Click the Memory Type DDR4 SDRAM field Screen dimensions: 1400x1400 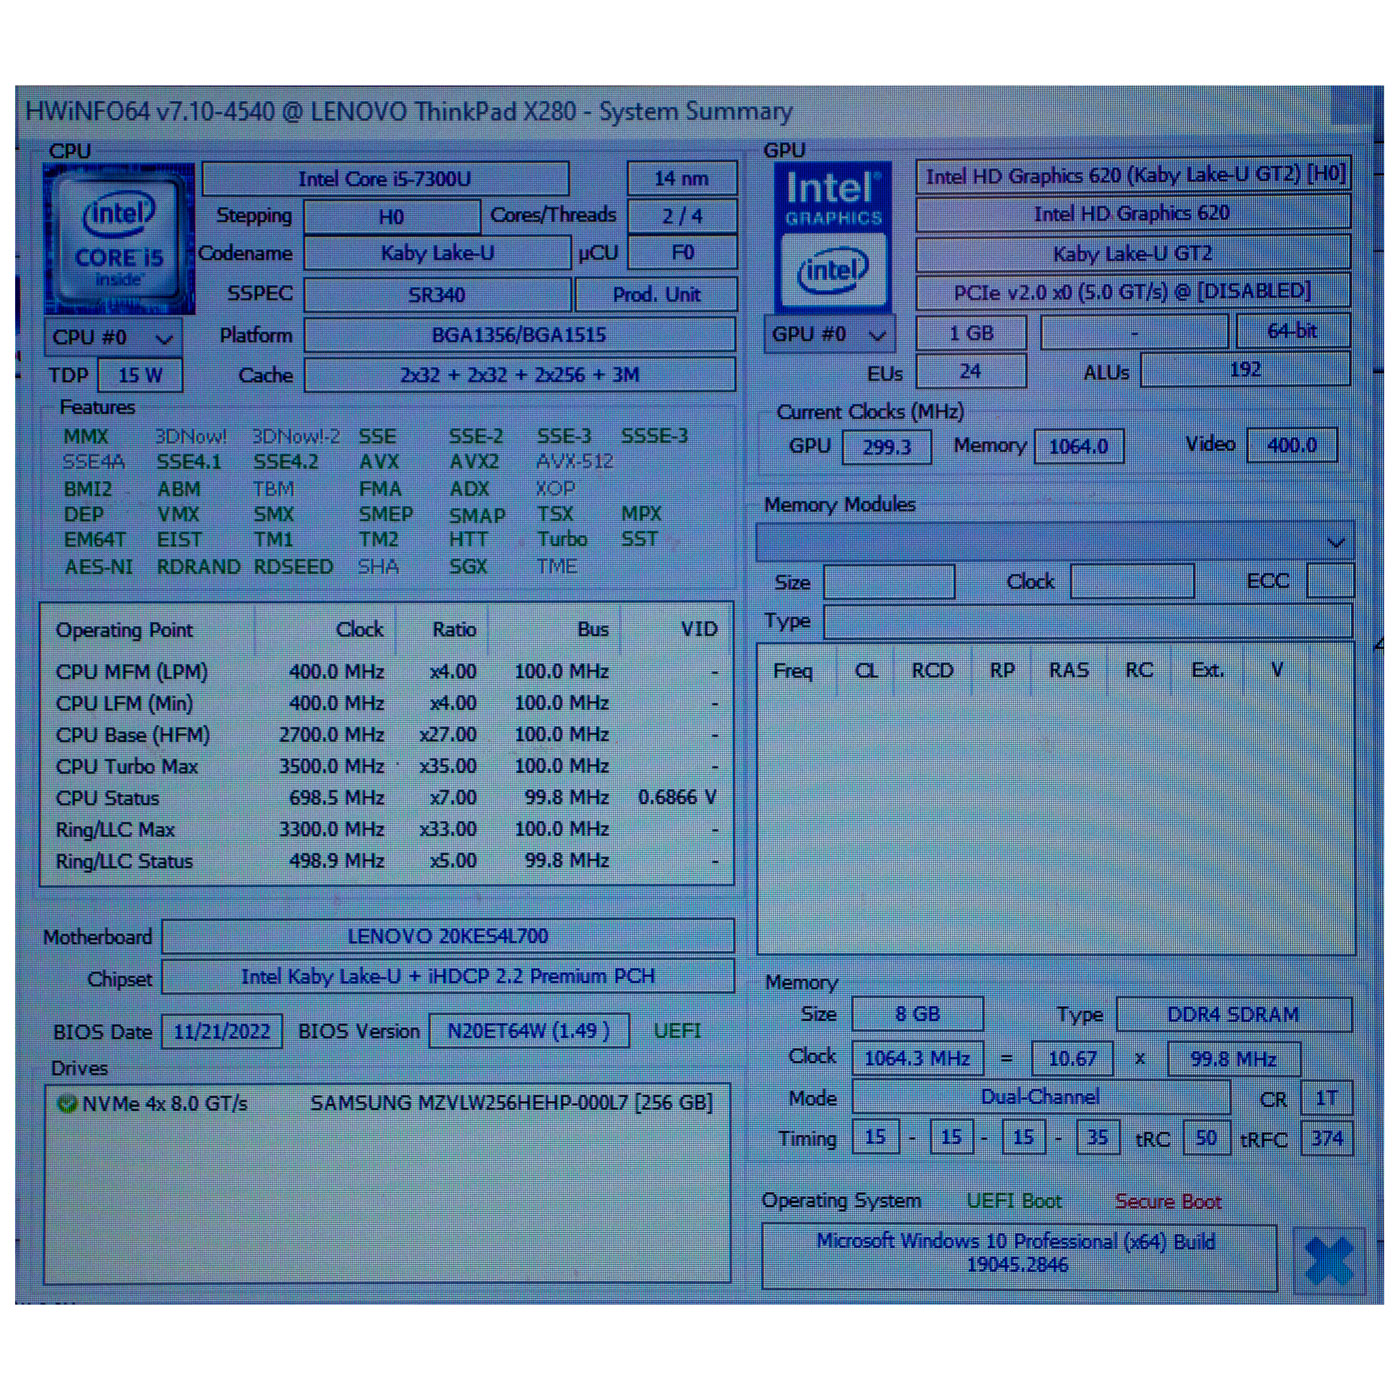pyautogui.click(x=1234, y=1014)
